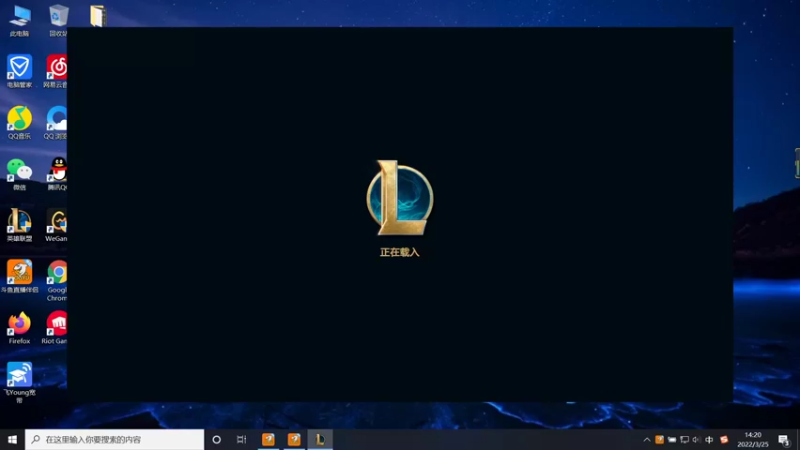Click orange app icon in system tray

(x=659, y=439)
